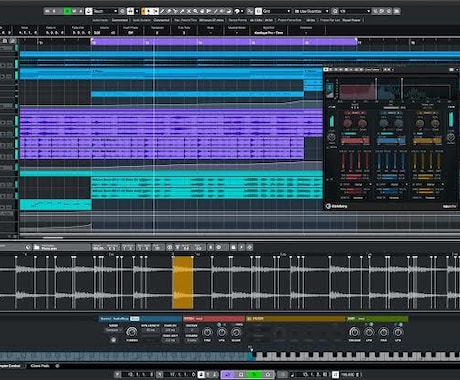Open the automation mode Touch dropdown

coord(105,11)
